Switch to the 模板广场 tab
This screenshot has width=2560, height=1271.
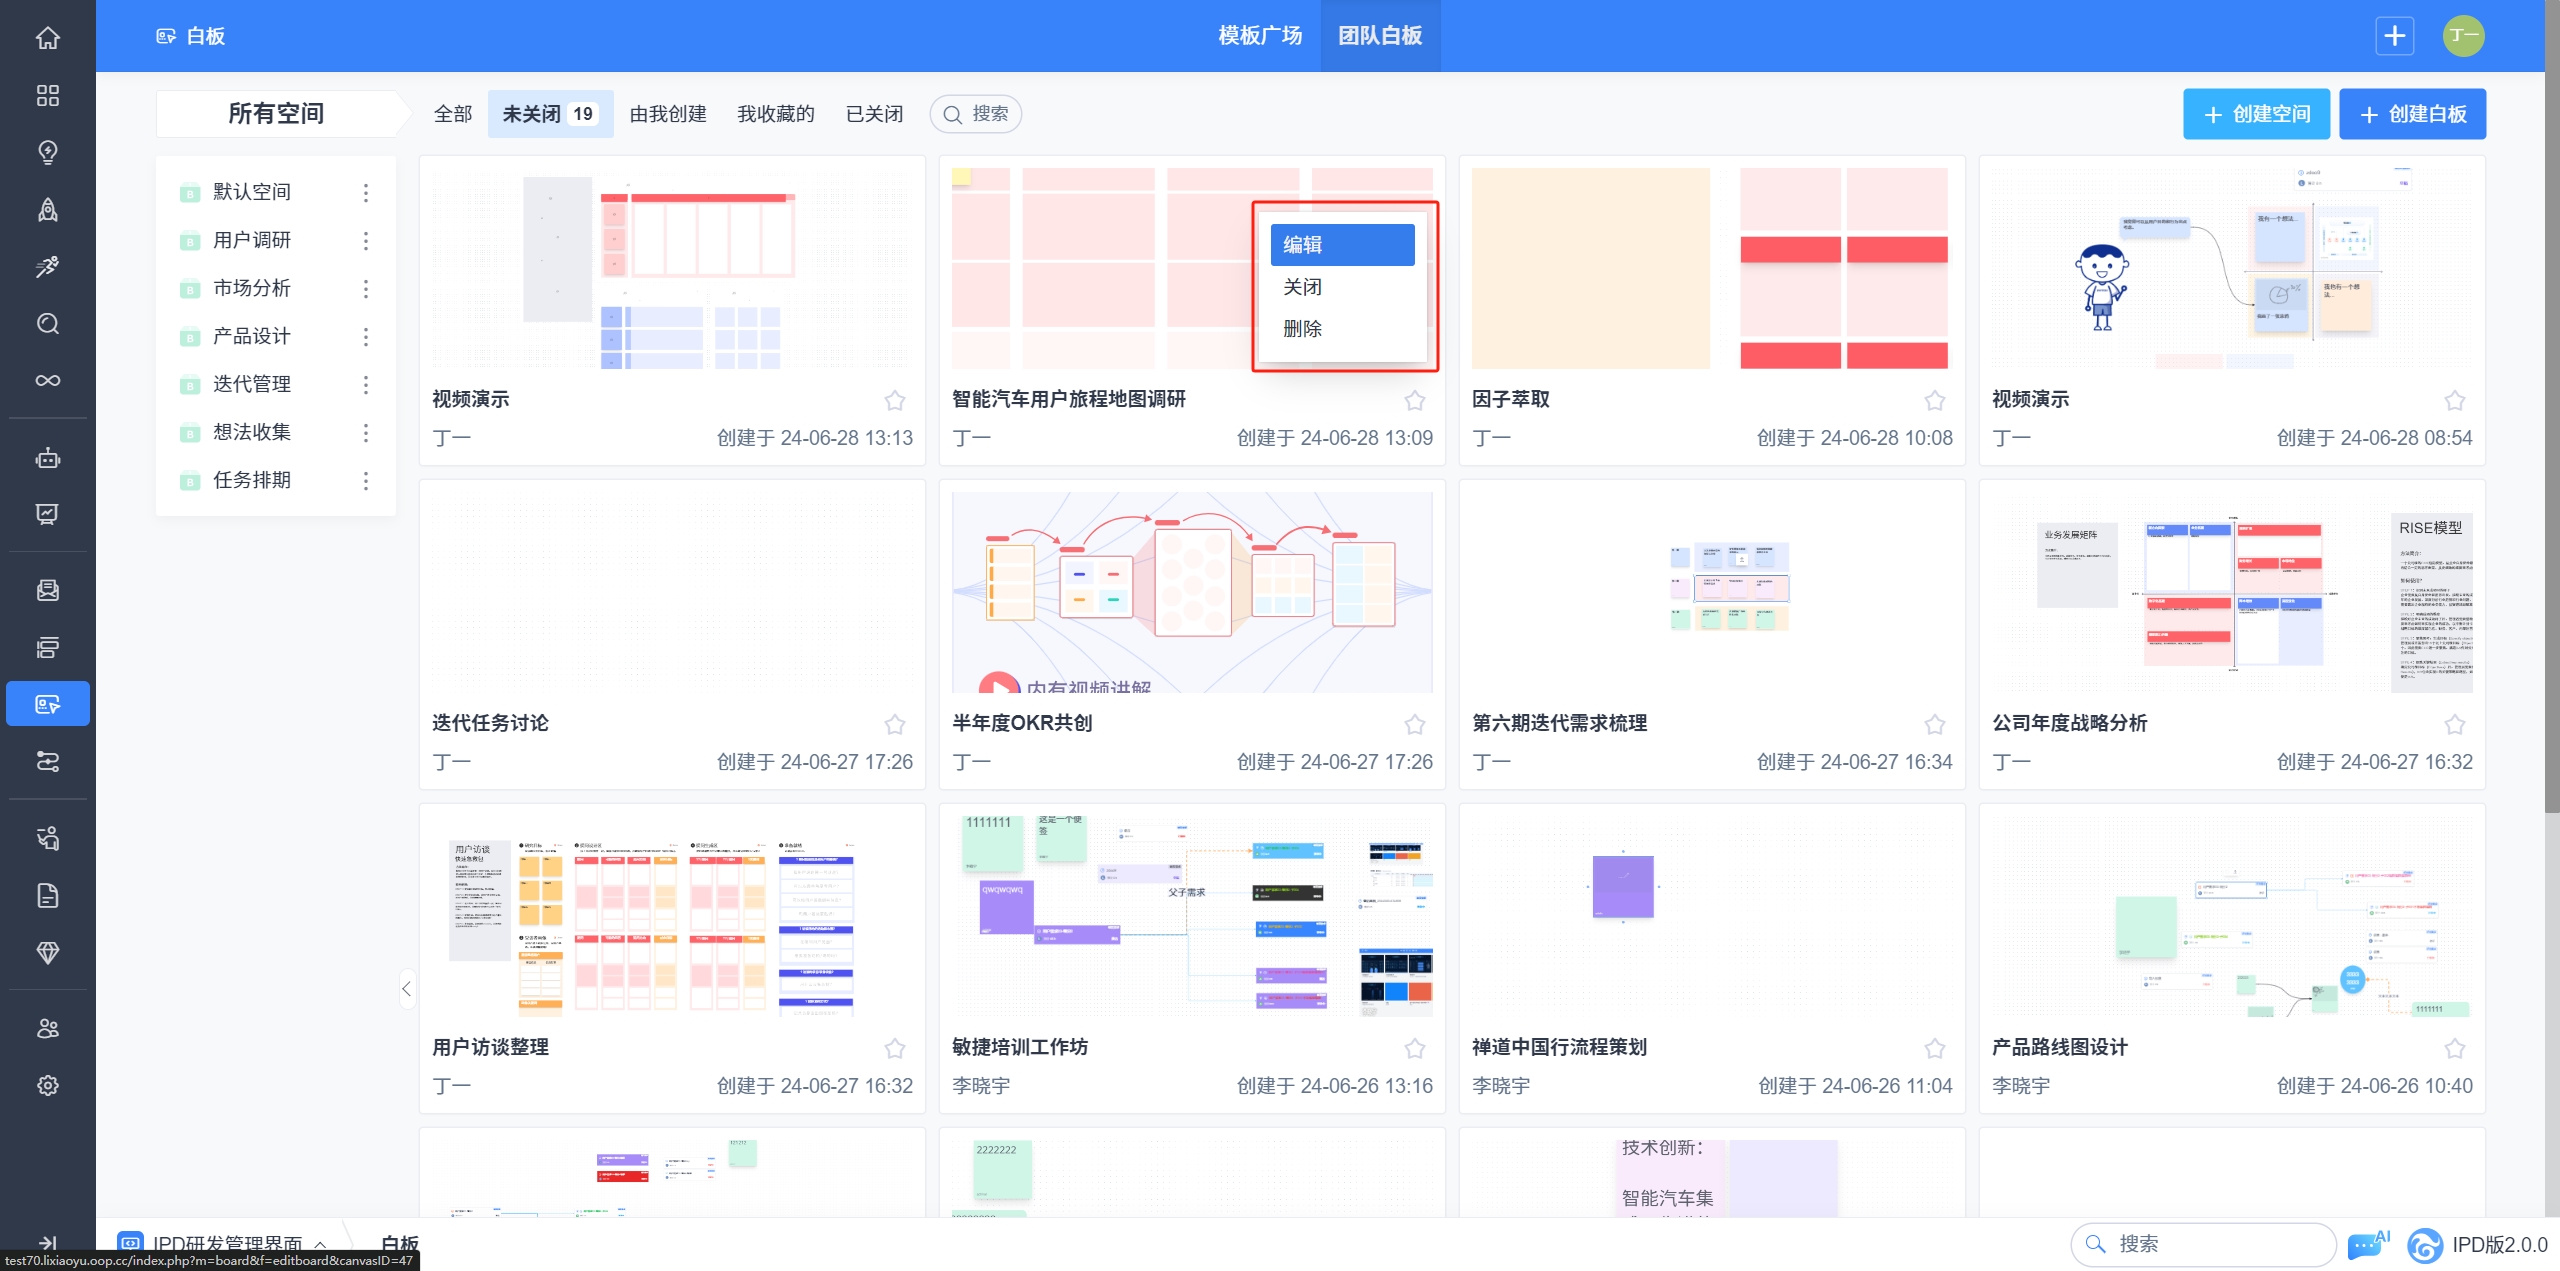1260,36
